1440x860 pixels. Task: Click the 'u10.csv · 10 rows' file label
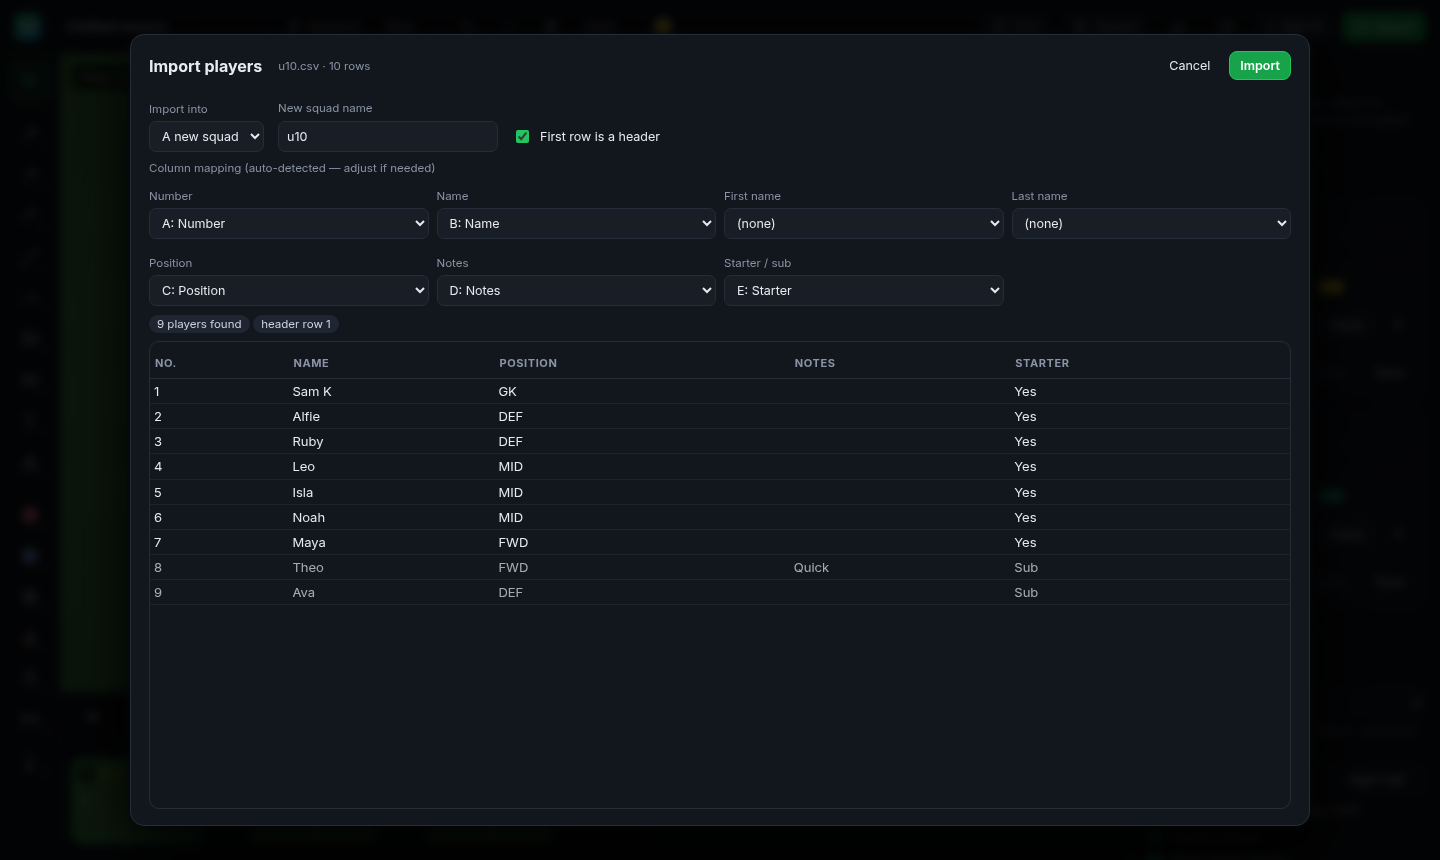(x=324, y=66)
